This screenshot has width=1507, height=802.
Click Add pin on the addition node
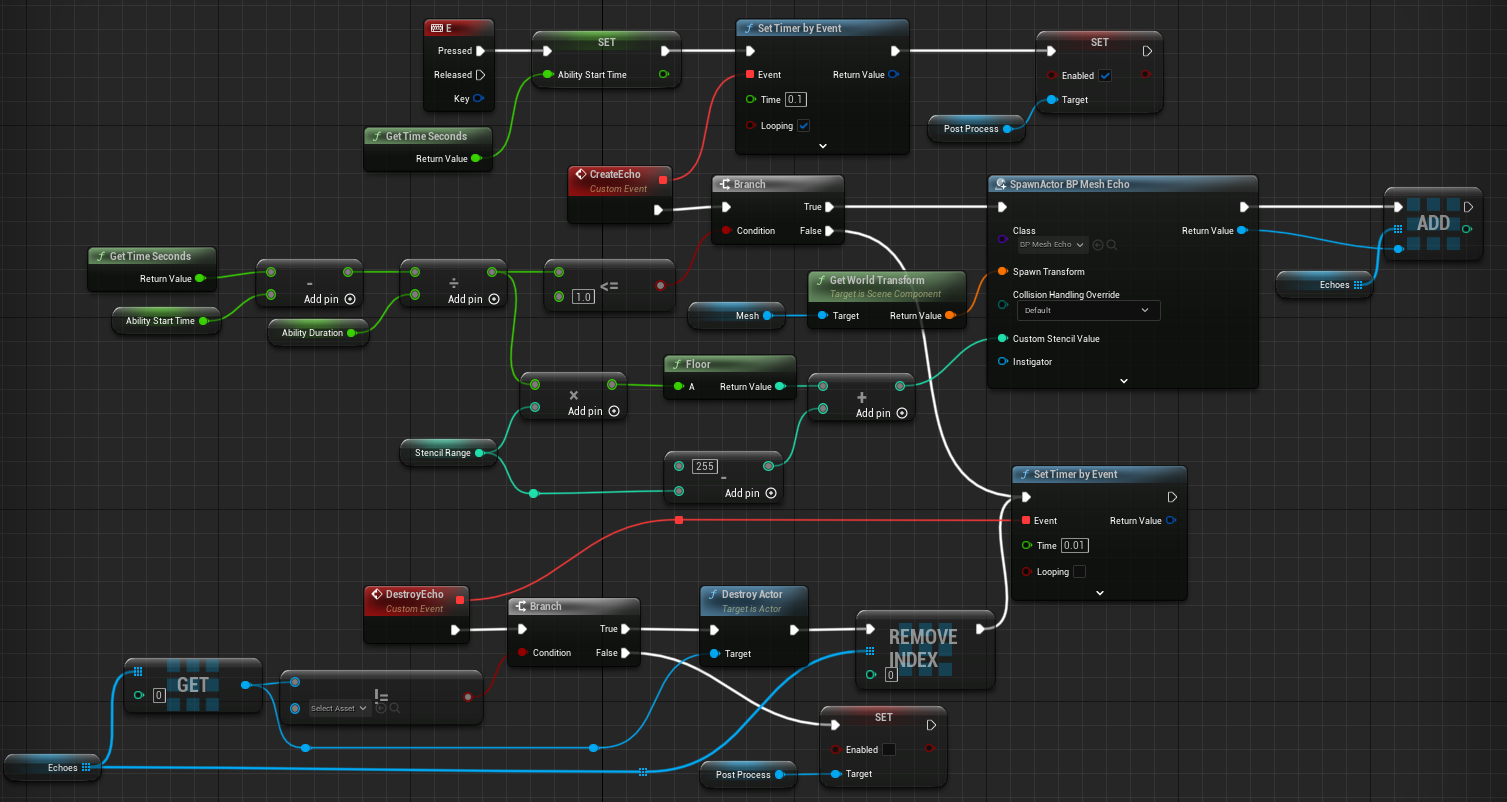click(x=901, y=413)
